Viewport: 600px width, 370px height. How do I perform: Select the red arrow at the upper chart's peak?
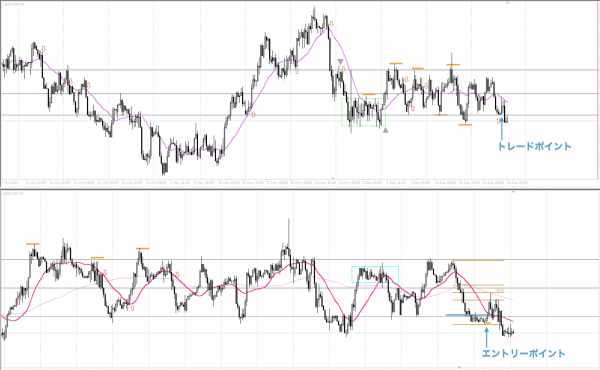[x=331, y=24]
